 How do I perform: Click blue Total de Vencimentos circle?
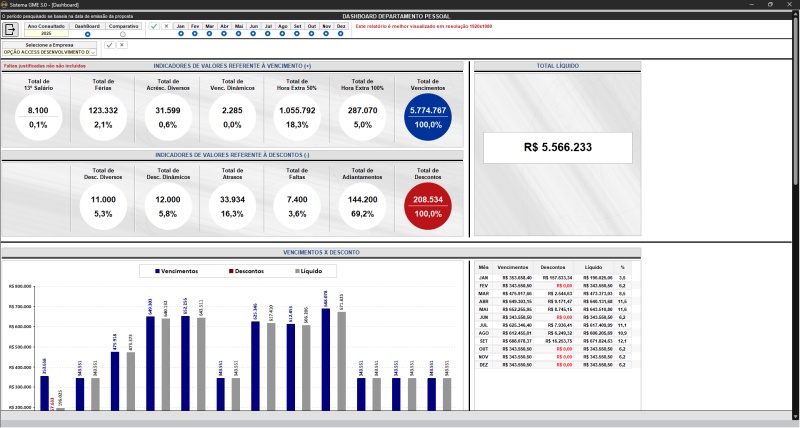point(429,118)
